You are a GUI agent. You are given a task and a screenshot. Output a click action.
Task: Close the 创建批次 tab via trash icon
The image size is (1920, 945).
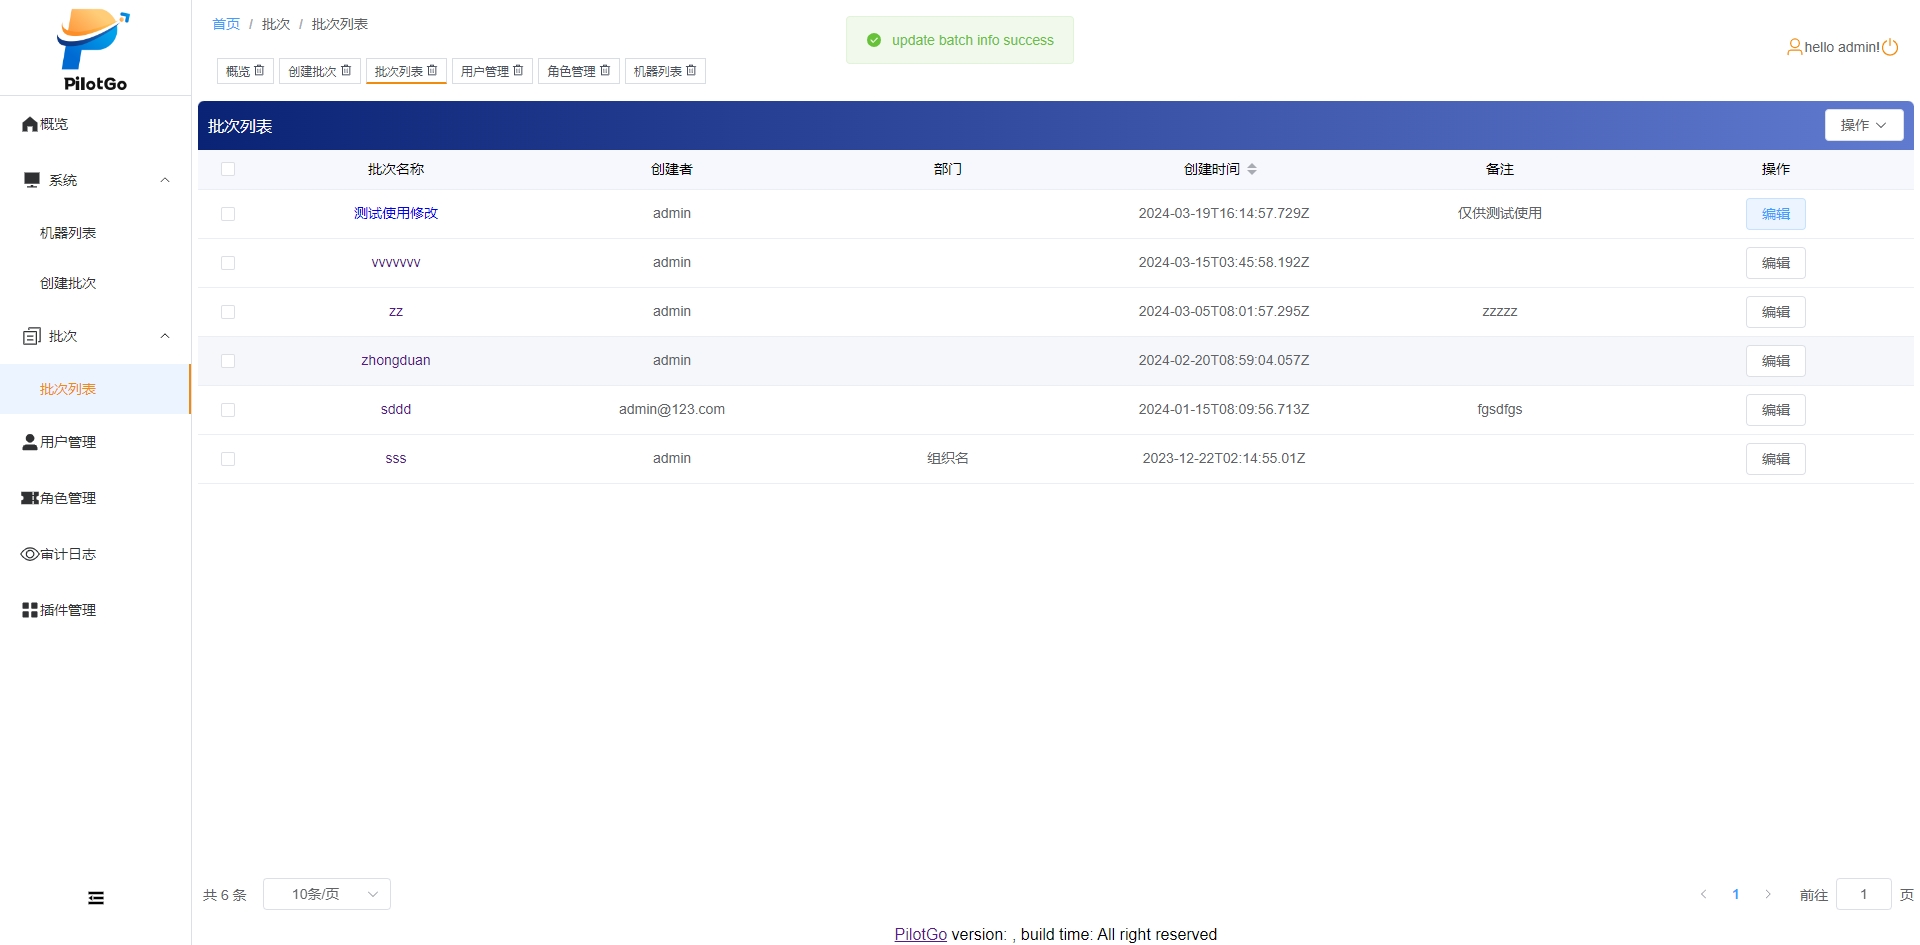(x=346, y=71)
